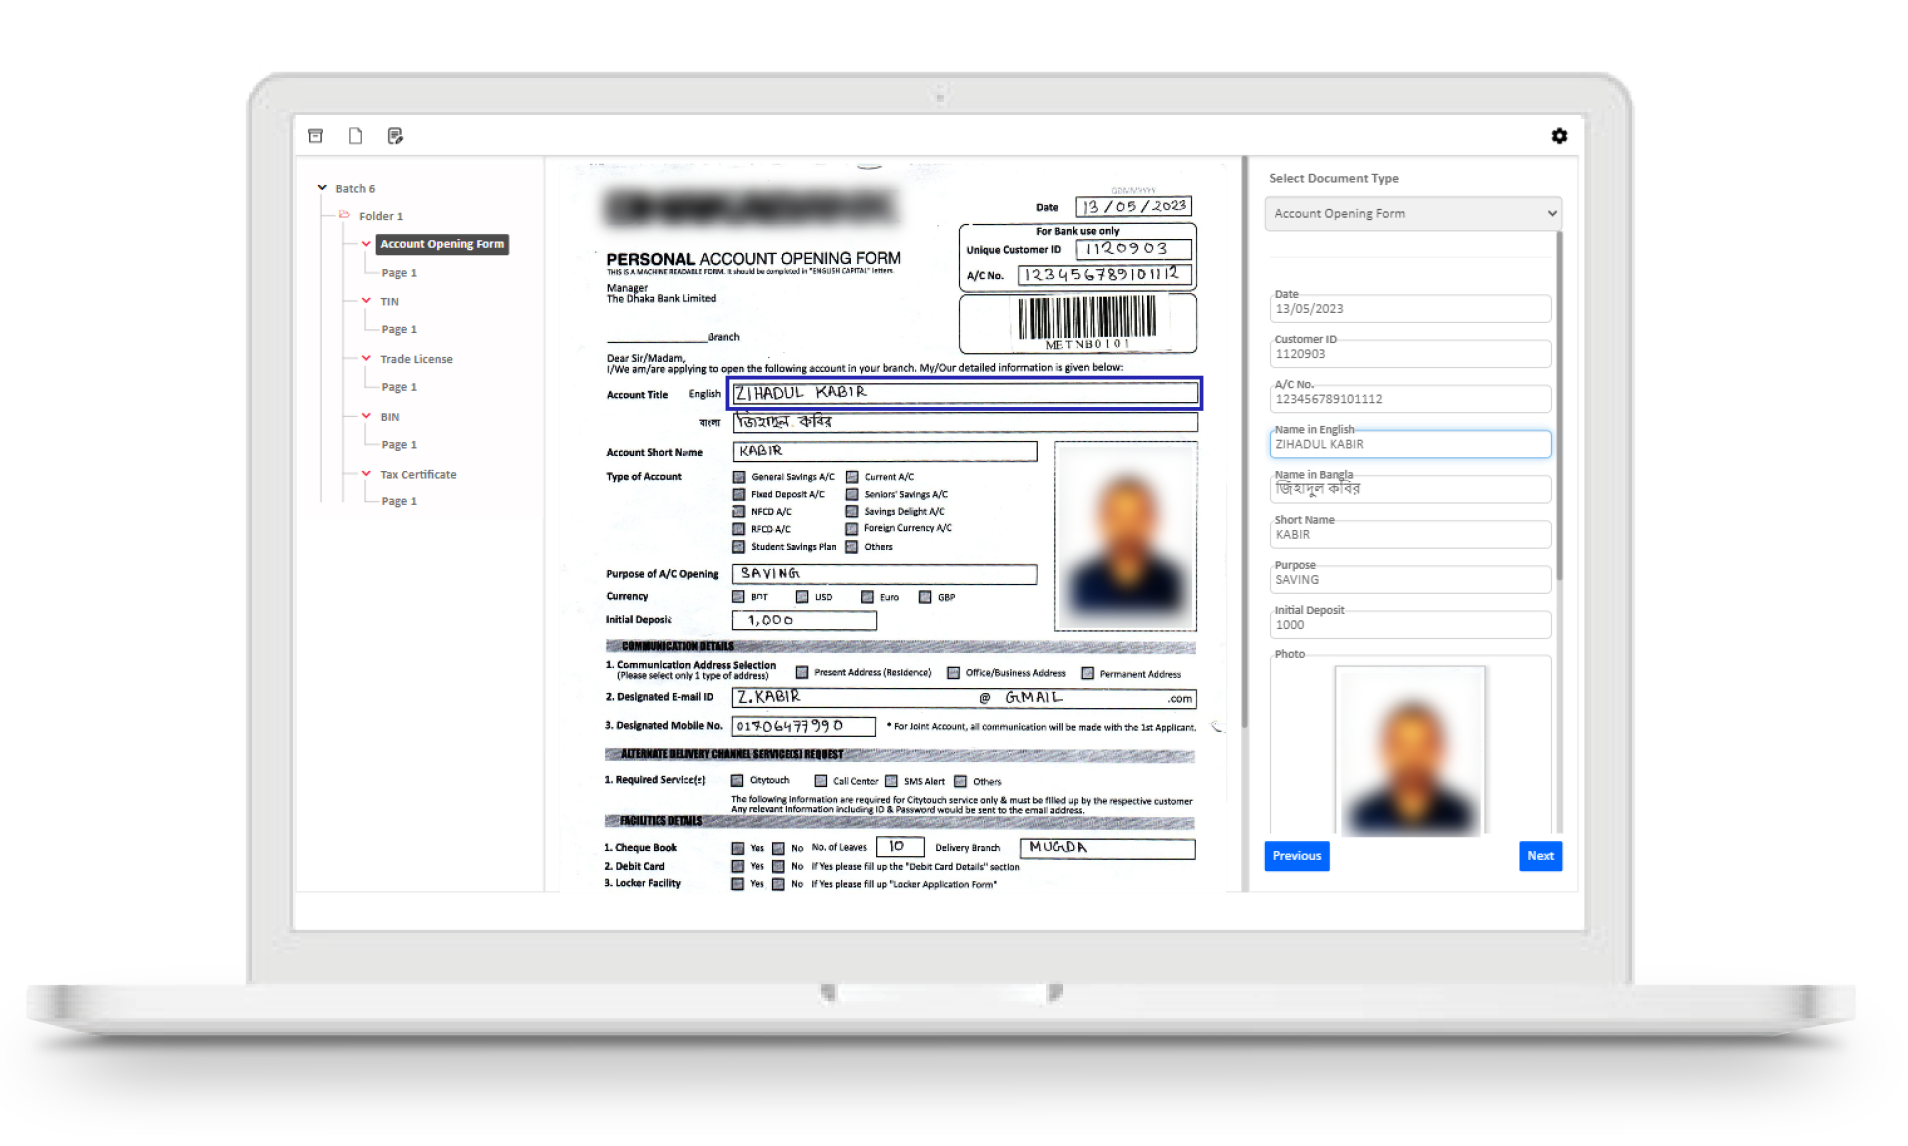Collapse the TIN tree node
This screenshot has width=1908, height=1146.
pyautogui.click(x=366, y=301)
